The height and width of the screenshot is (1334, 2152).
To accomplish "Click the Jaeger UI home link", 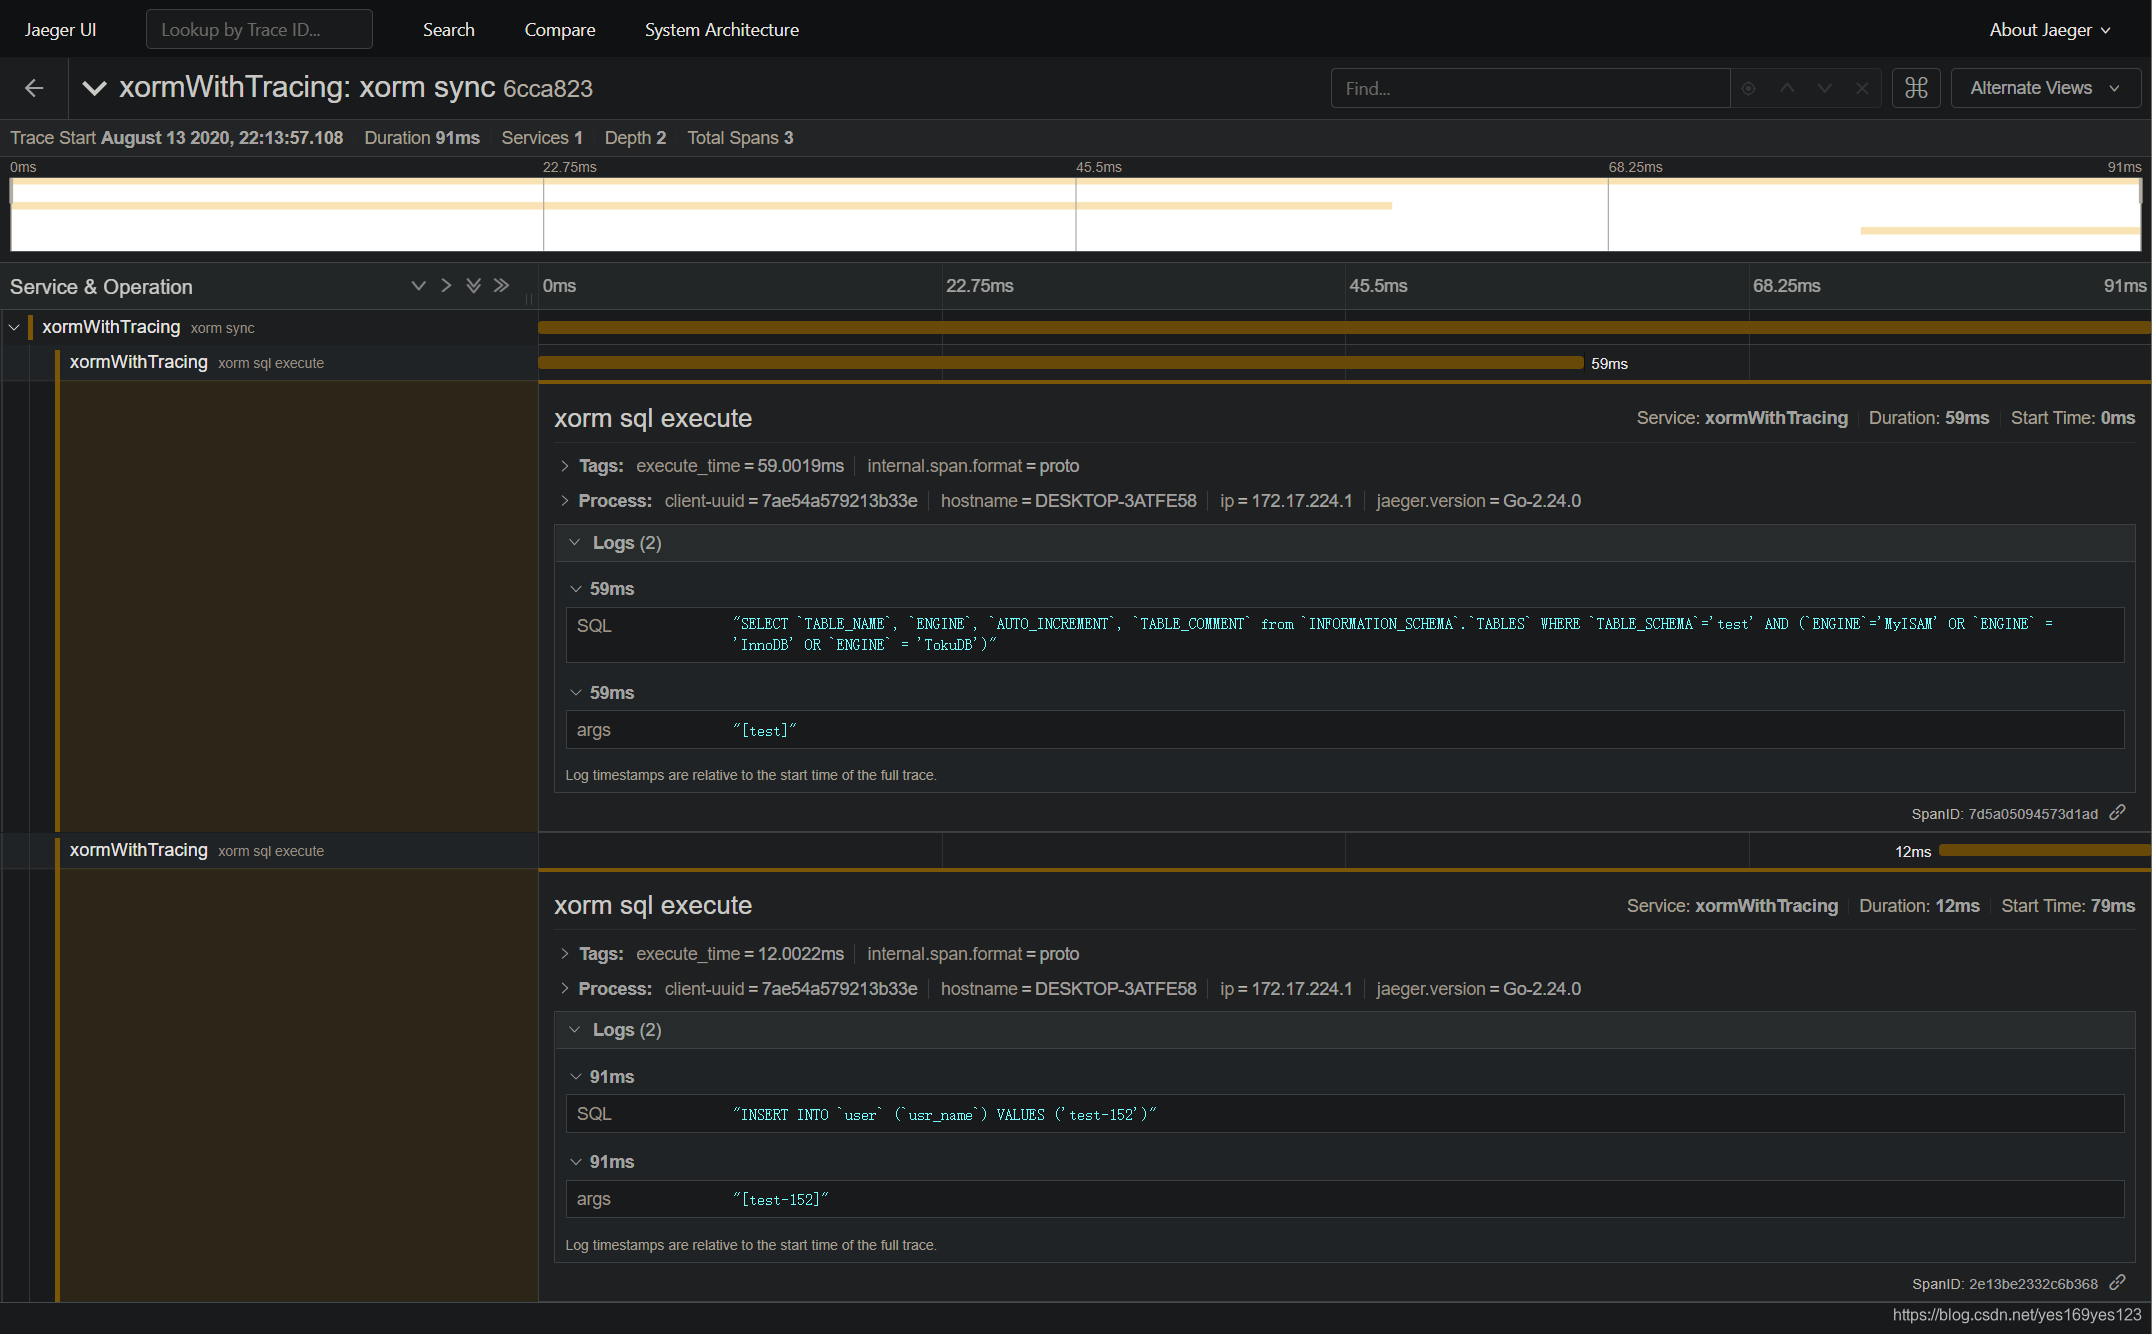I will tap(60, 30).
